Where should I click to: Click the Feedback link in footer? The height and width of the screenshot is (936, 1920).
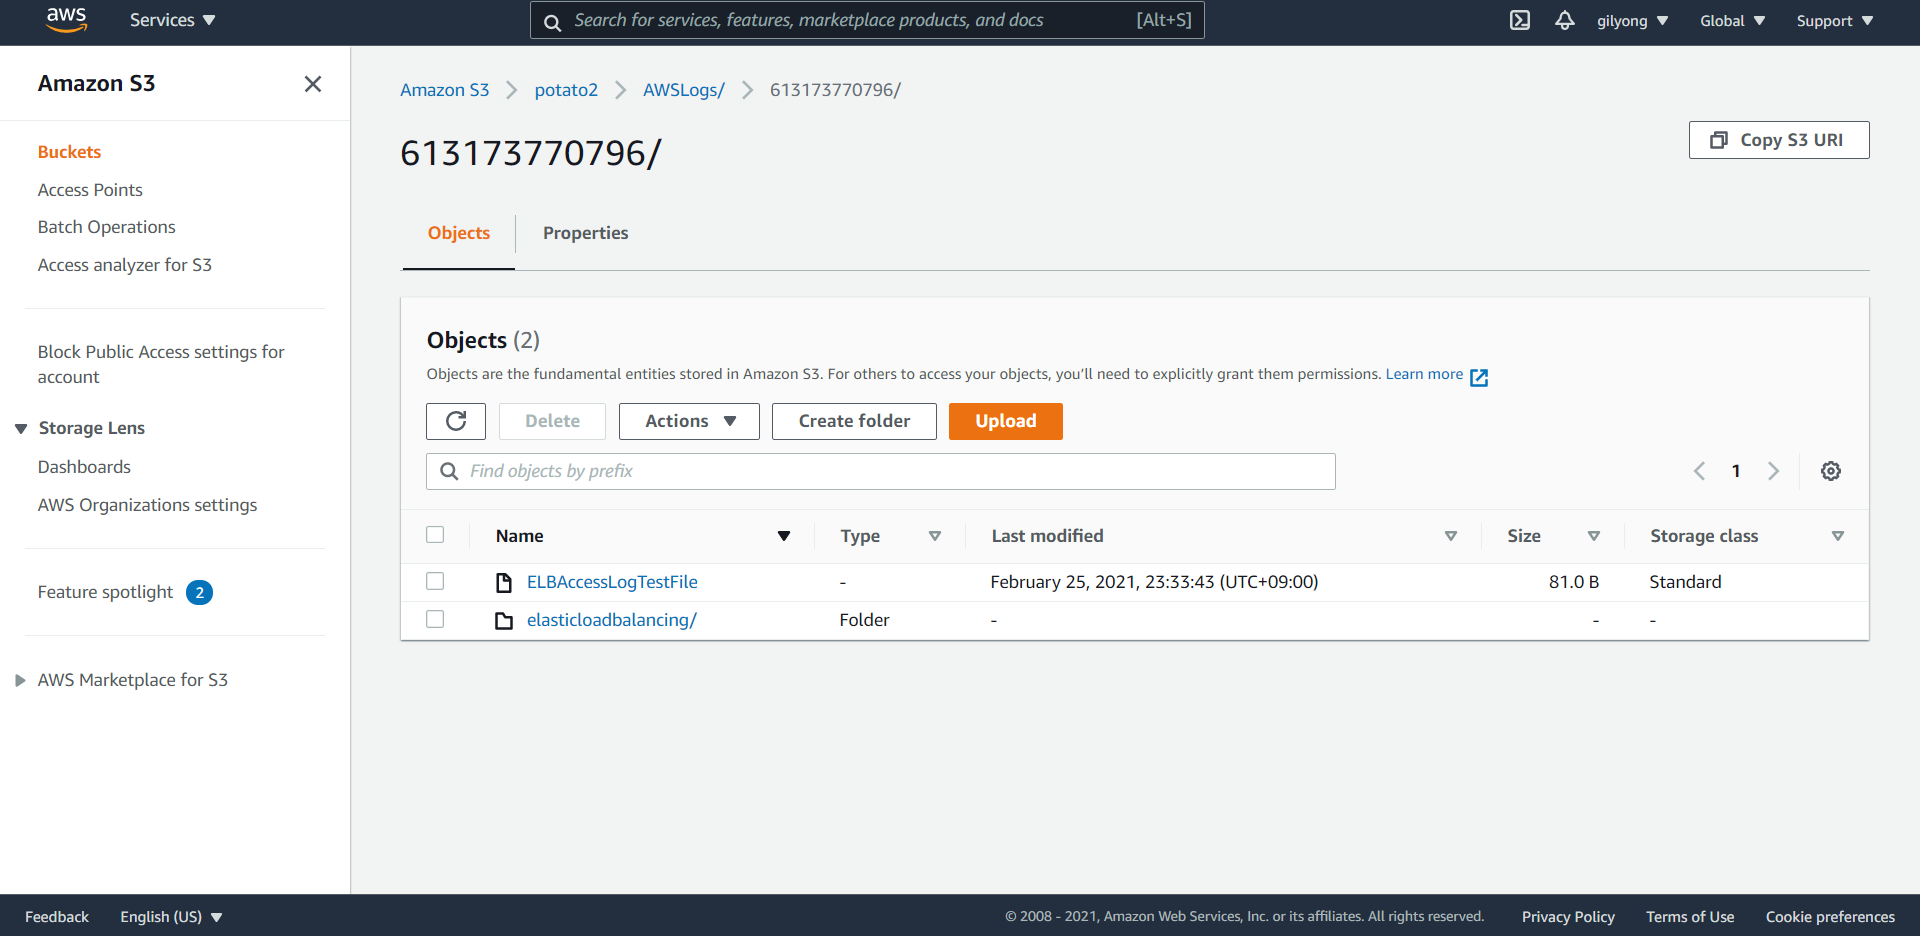(57, 917)
